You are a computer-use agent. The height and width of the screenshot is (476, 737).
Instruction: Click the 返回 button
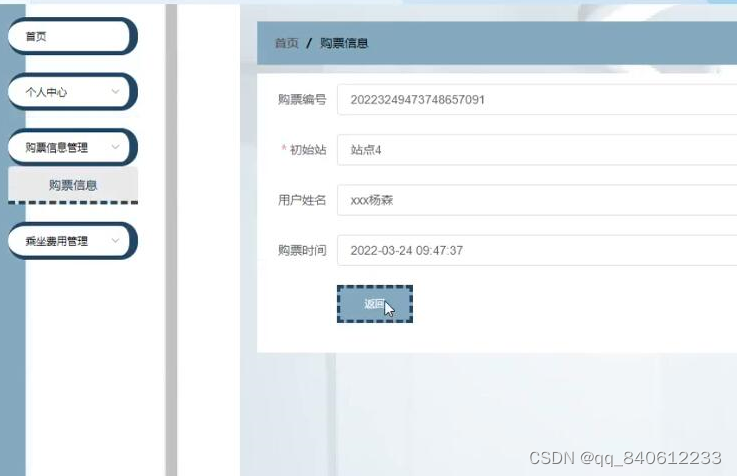coord(375,304)
